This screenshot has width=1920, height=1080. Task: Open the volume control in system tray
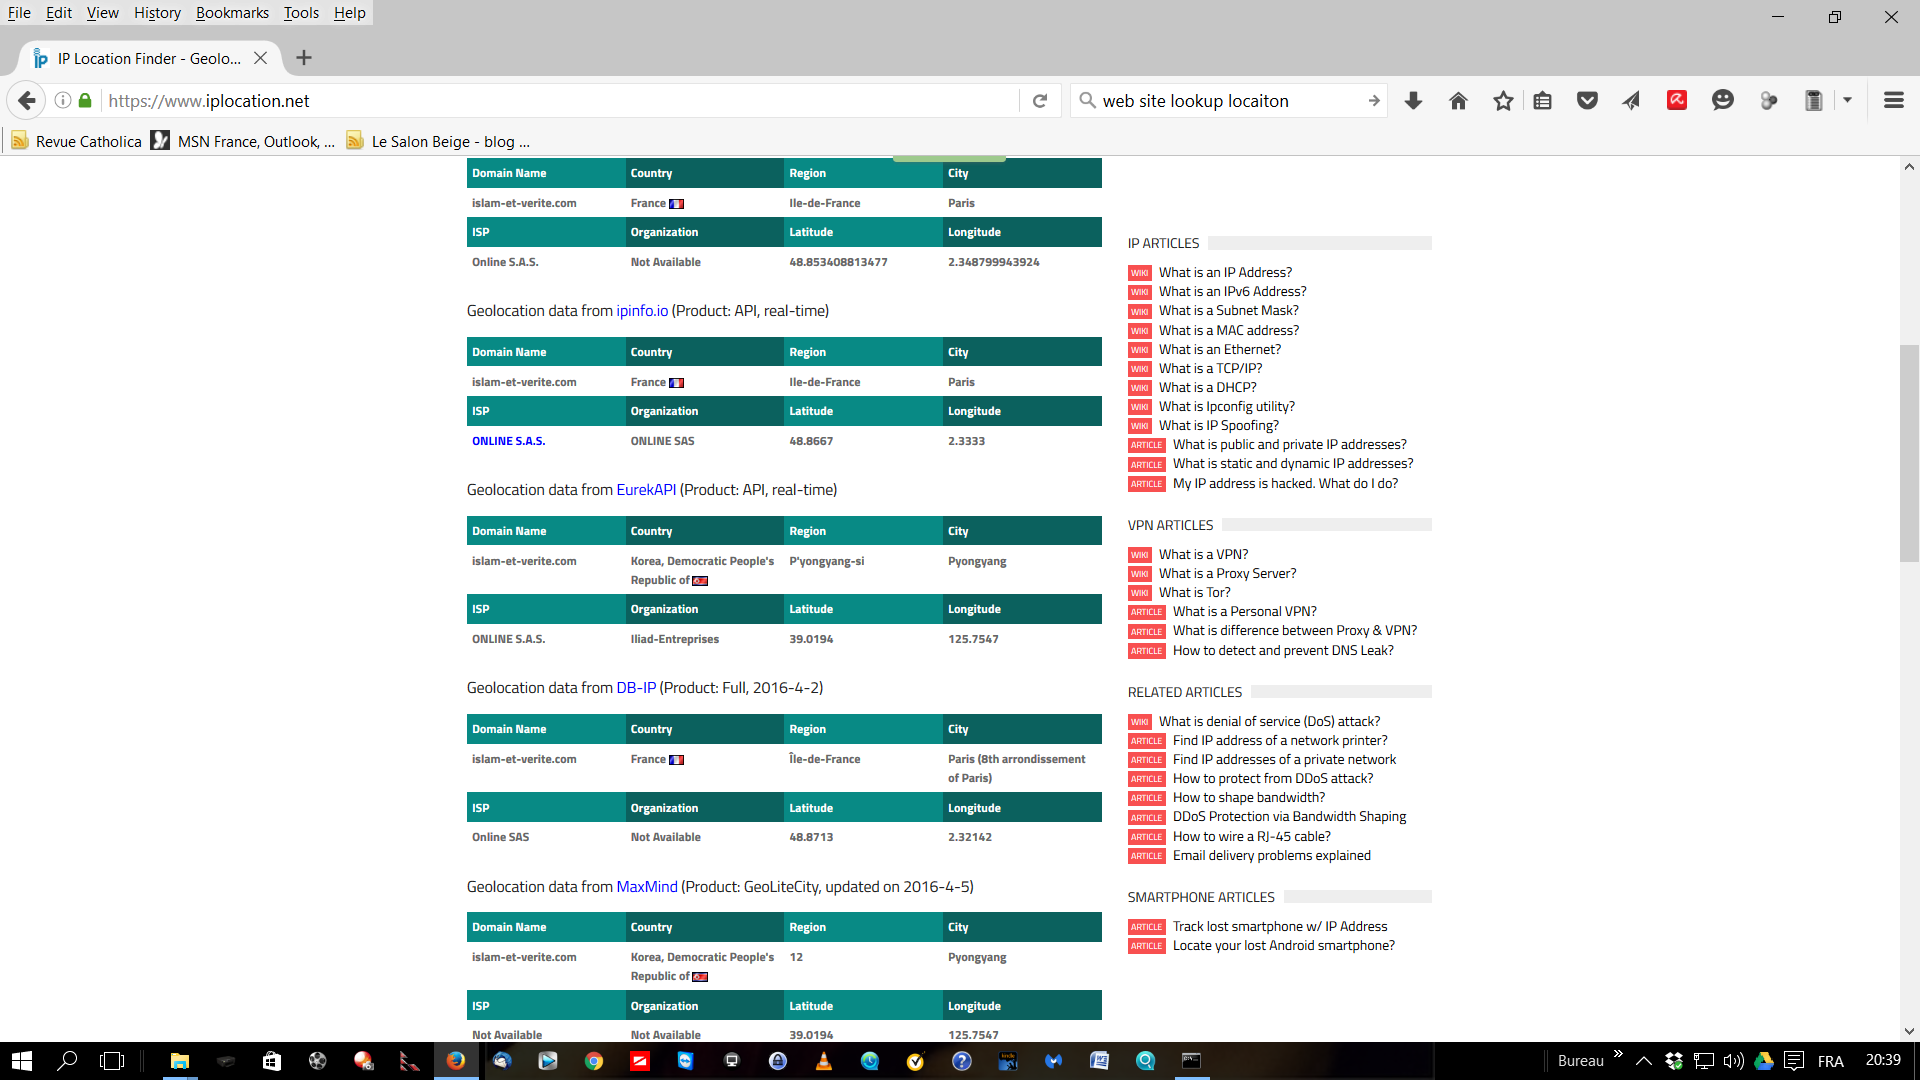click(1733, 1061)
